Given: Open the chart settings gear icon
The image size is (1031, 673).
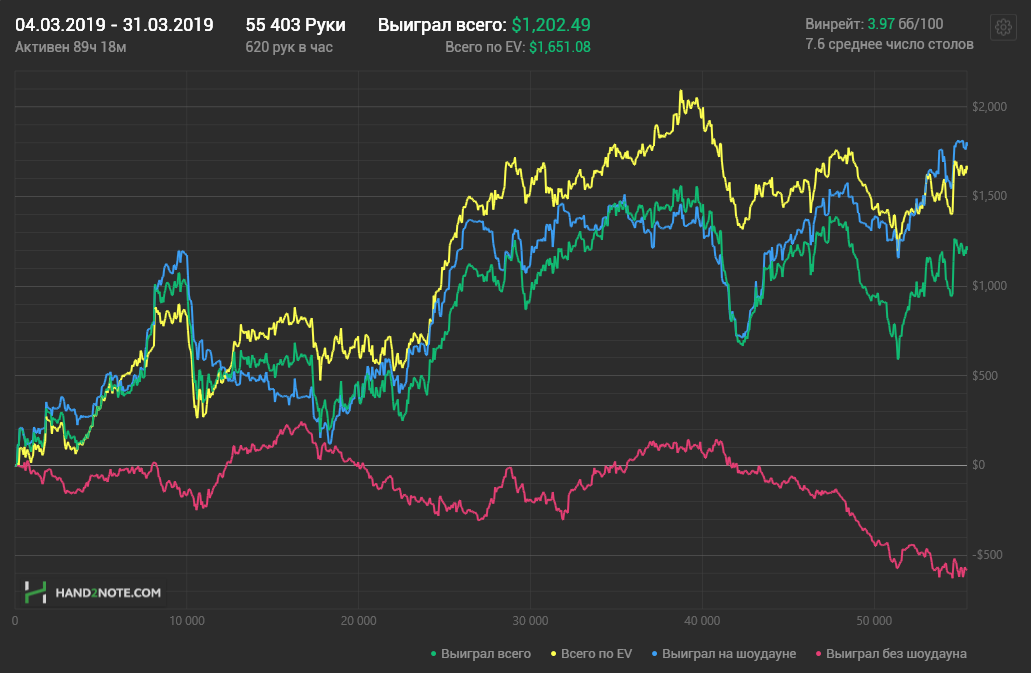Looking at the screenshot, I should 1003,27.
